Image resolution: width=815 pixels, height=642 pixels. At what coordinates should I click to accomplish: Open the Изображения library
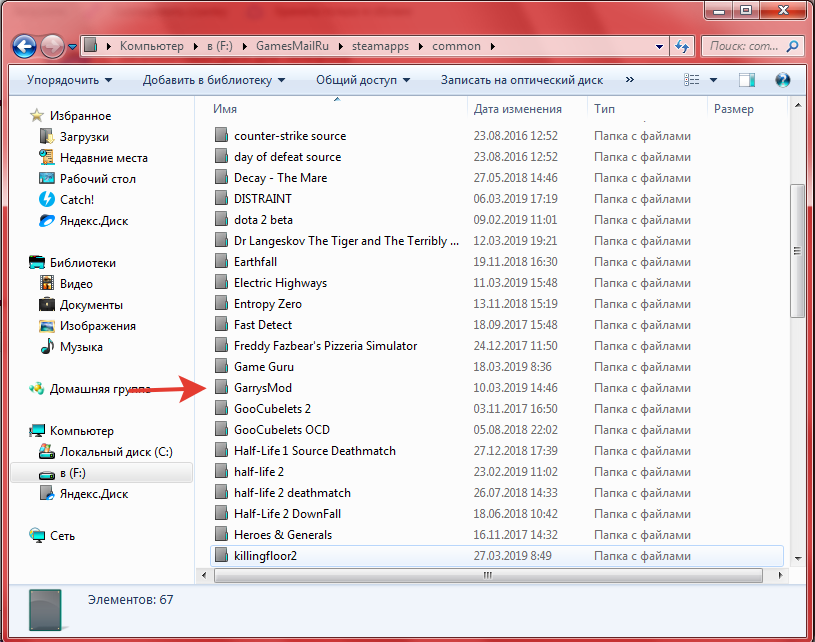(98, 326)
